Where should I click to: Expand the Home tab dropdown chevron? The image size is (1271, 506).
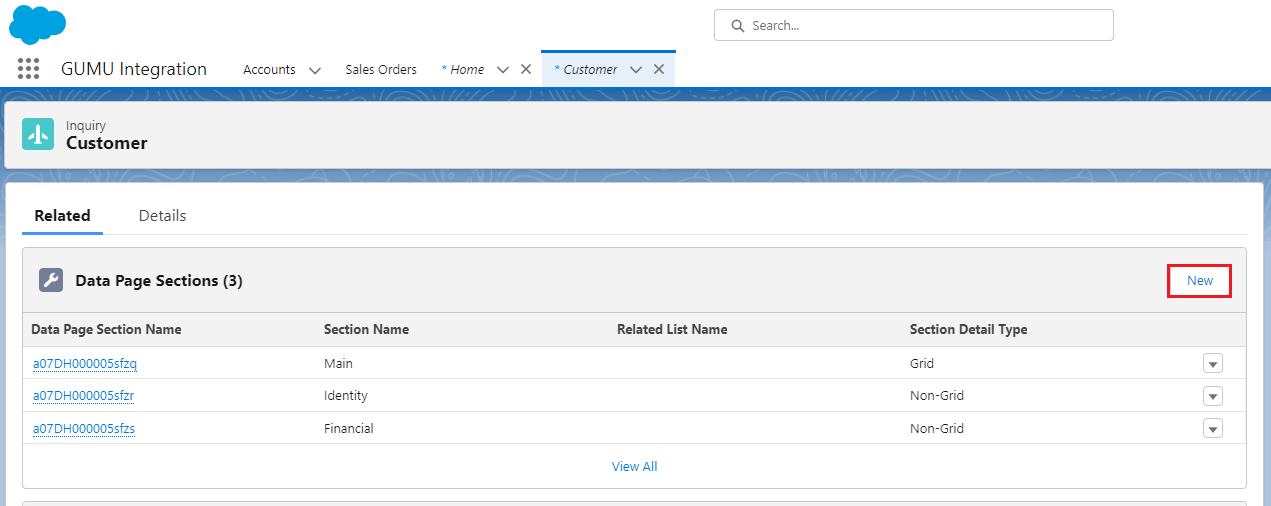503,70
